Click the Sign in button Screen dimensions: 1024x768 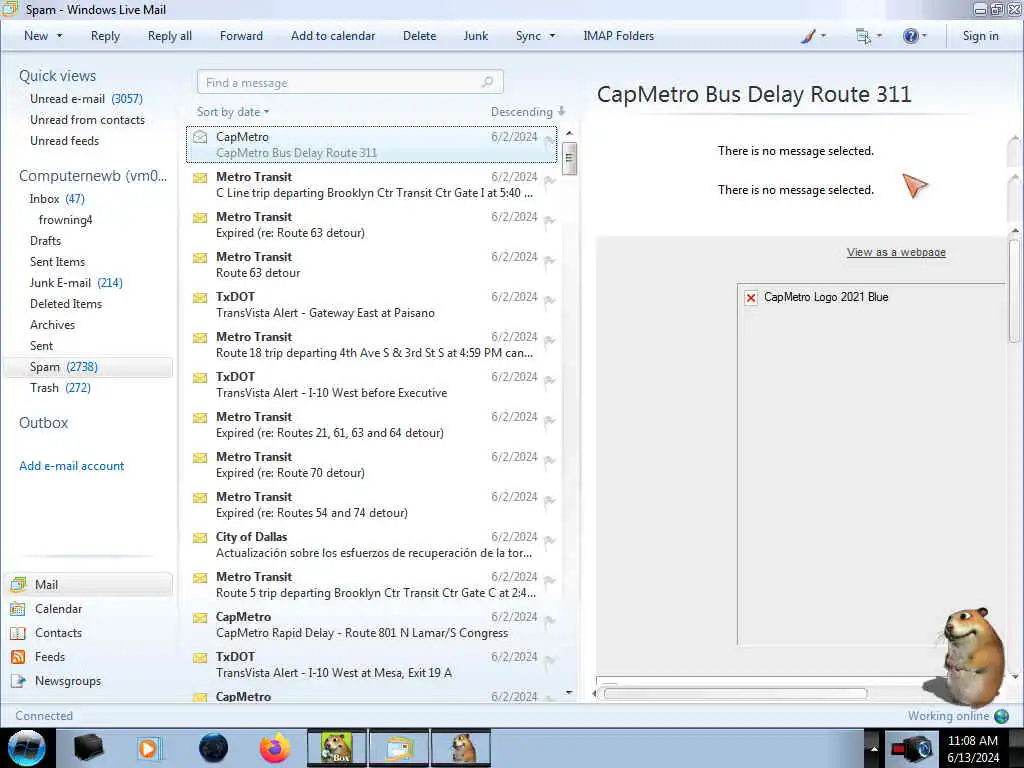(x=980, y=36)
